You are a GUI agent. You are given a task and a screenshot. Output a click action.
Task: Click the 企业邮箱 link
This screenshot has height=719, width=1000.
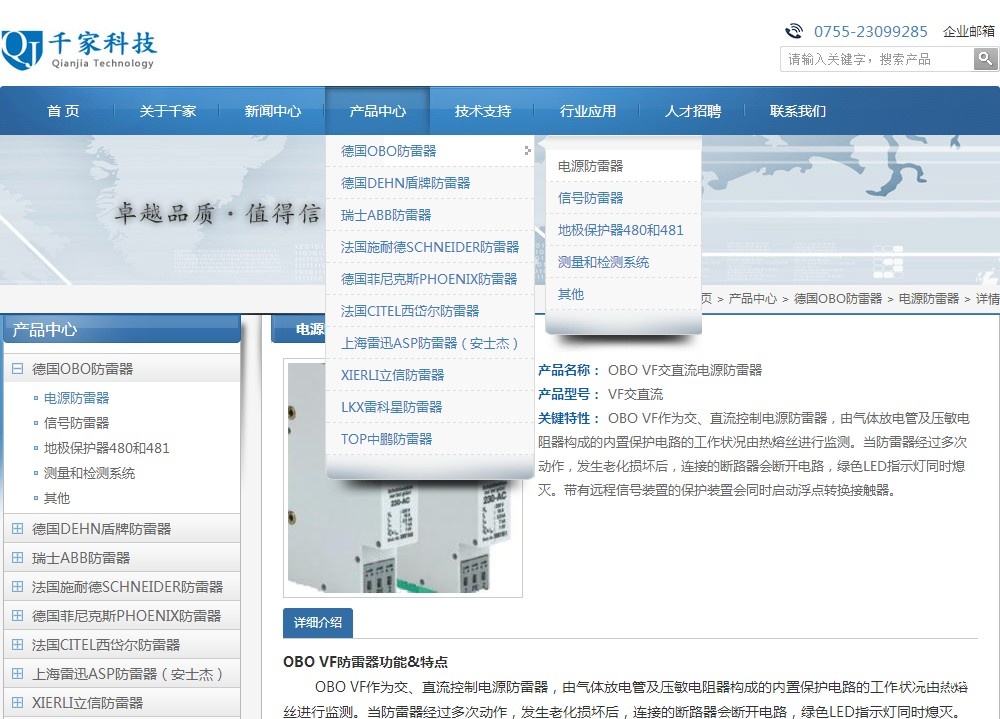pos(969,32)
